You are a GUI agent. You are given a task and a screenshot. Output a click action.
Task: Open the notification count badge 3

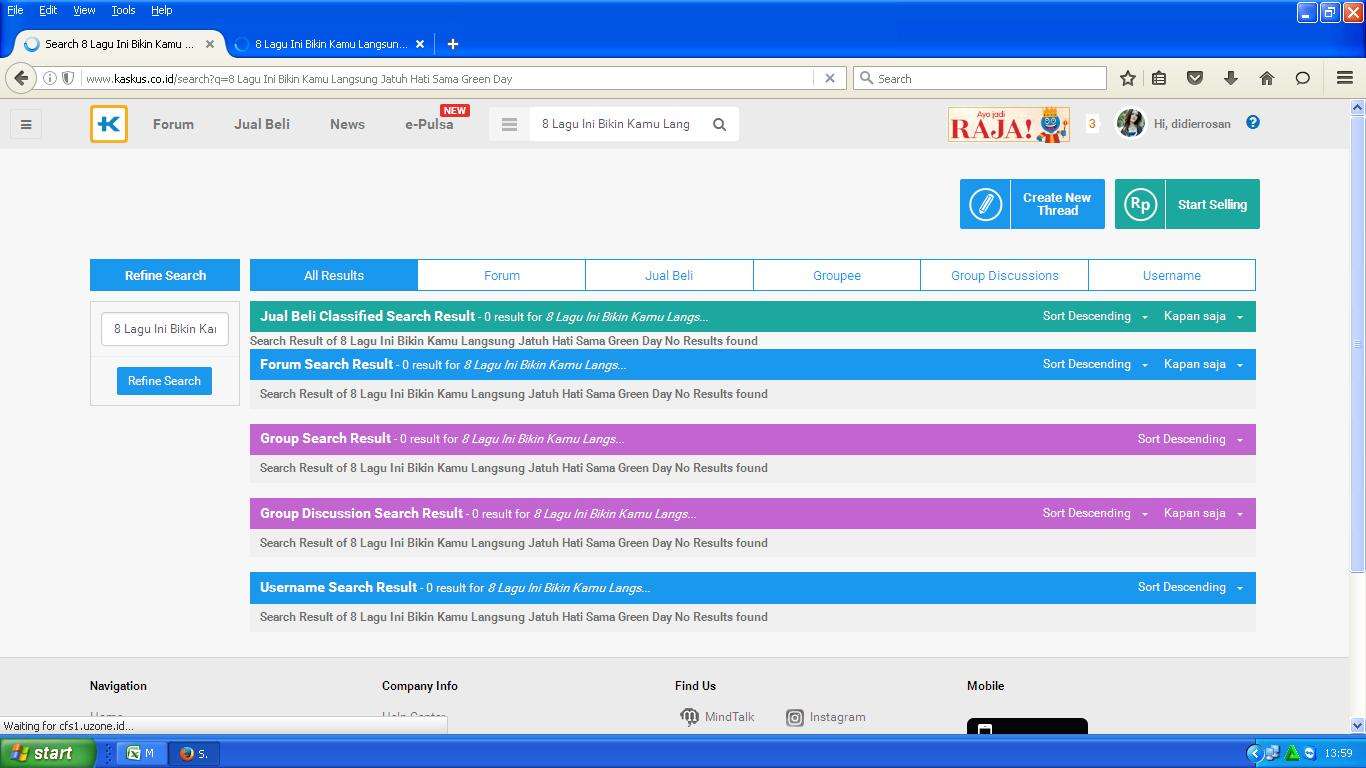[x=1092, y=124]
